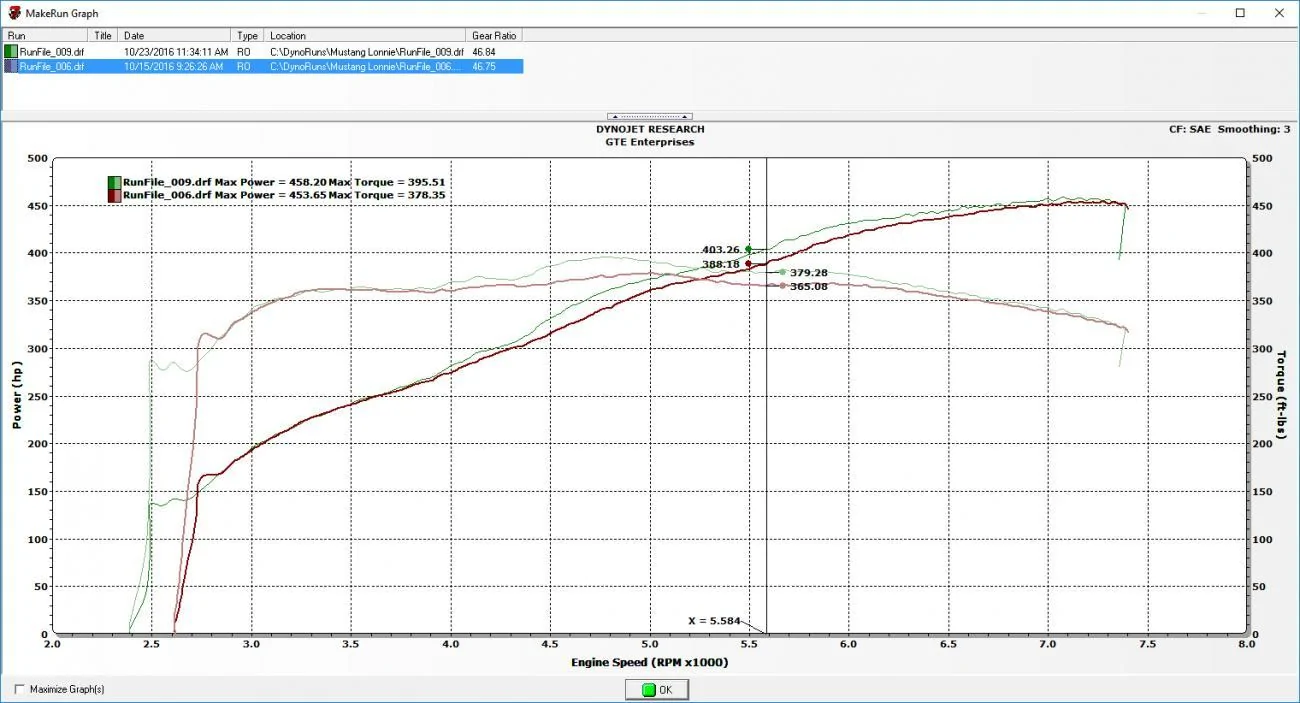Sort runs by the Date column header
Viewport: 1300px width, 703px height.
176,35
